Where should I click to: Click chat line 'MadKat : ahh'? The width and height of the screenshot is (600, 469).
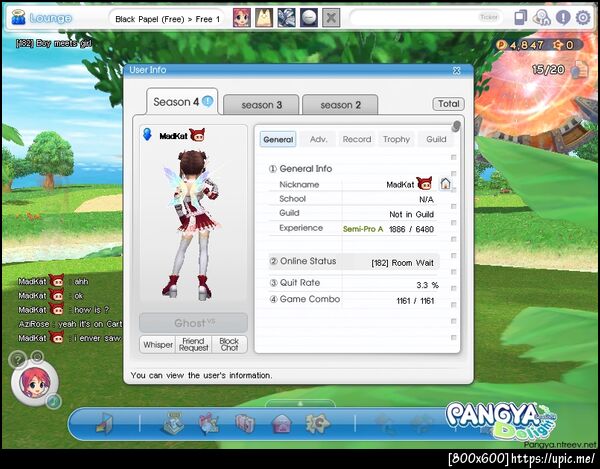(53, 281)
